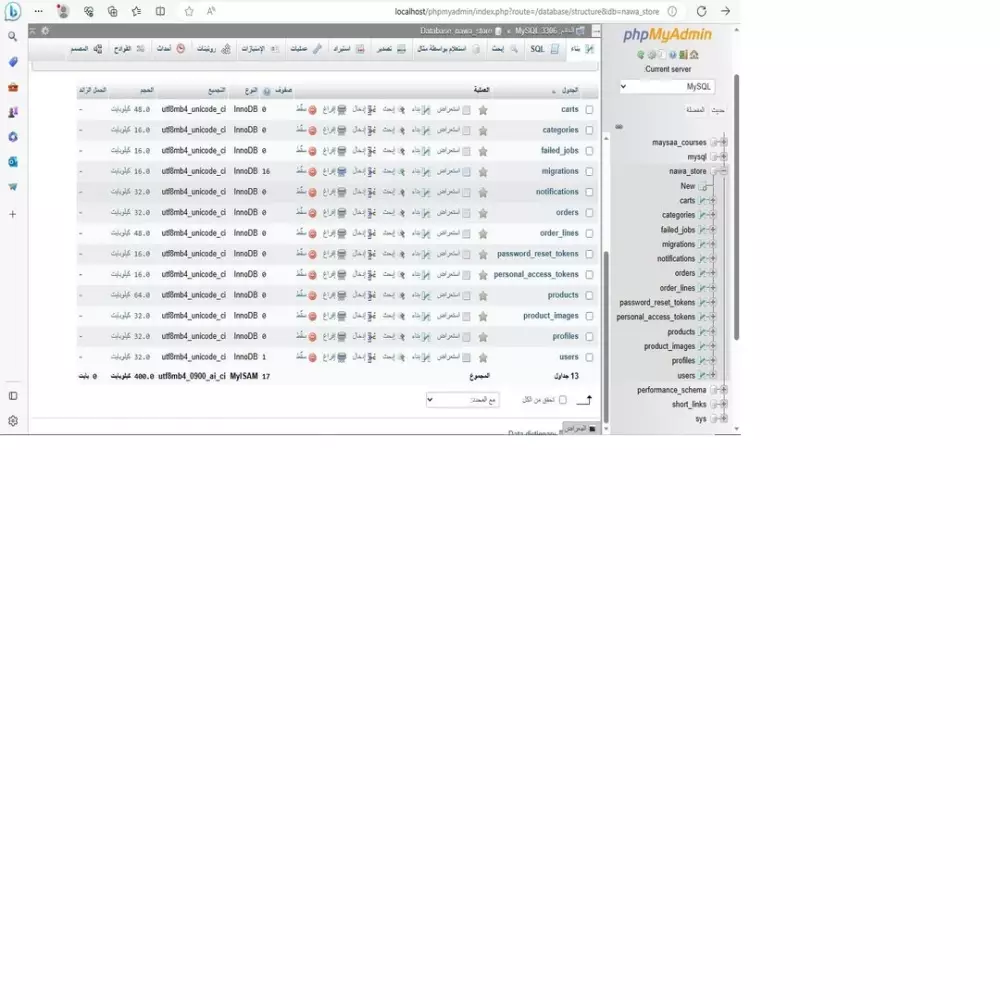Image resolution: width=1000 pixels, height=1000 pixels.
Task: Click the phpMyAdmin home icon in the sidebar
Action: click(694, 55)
